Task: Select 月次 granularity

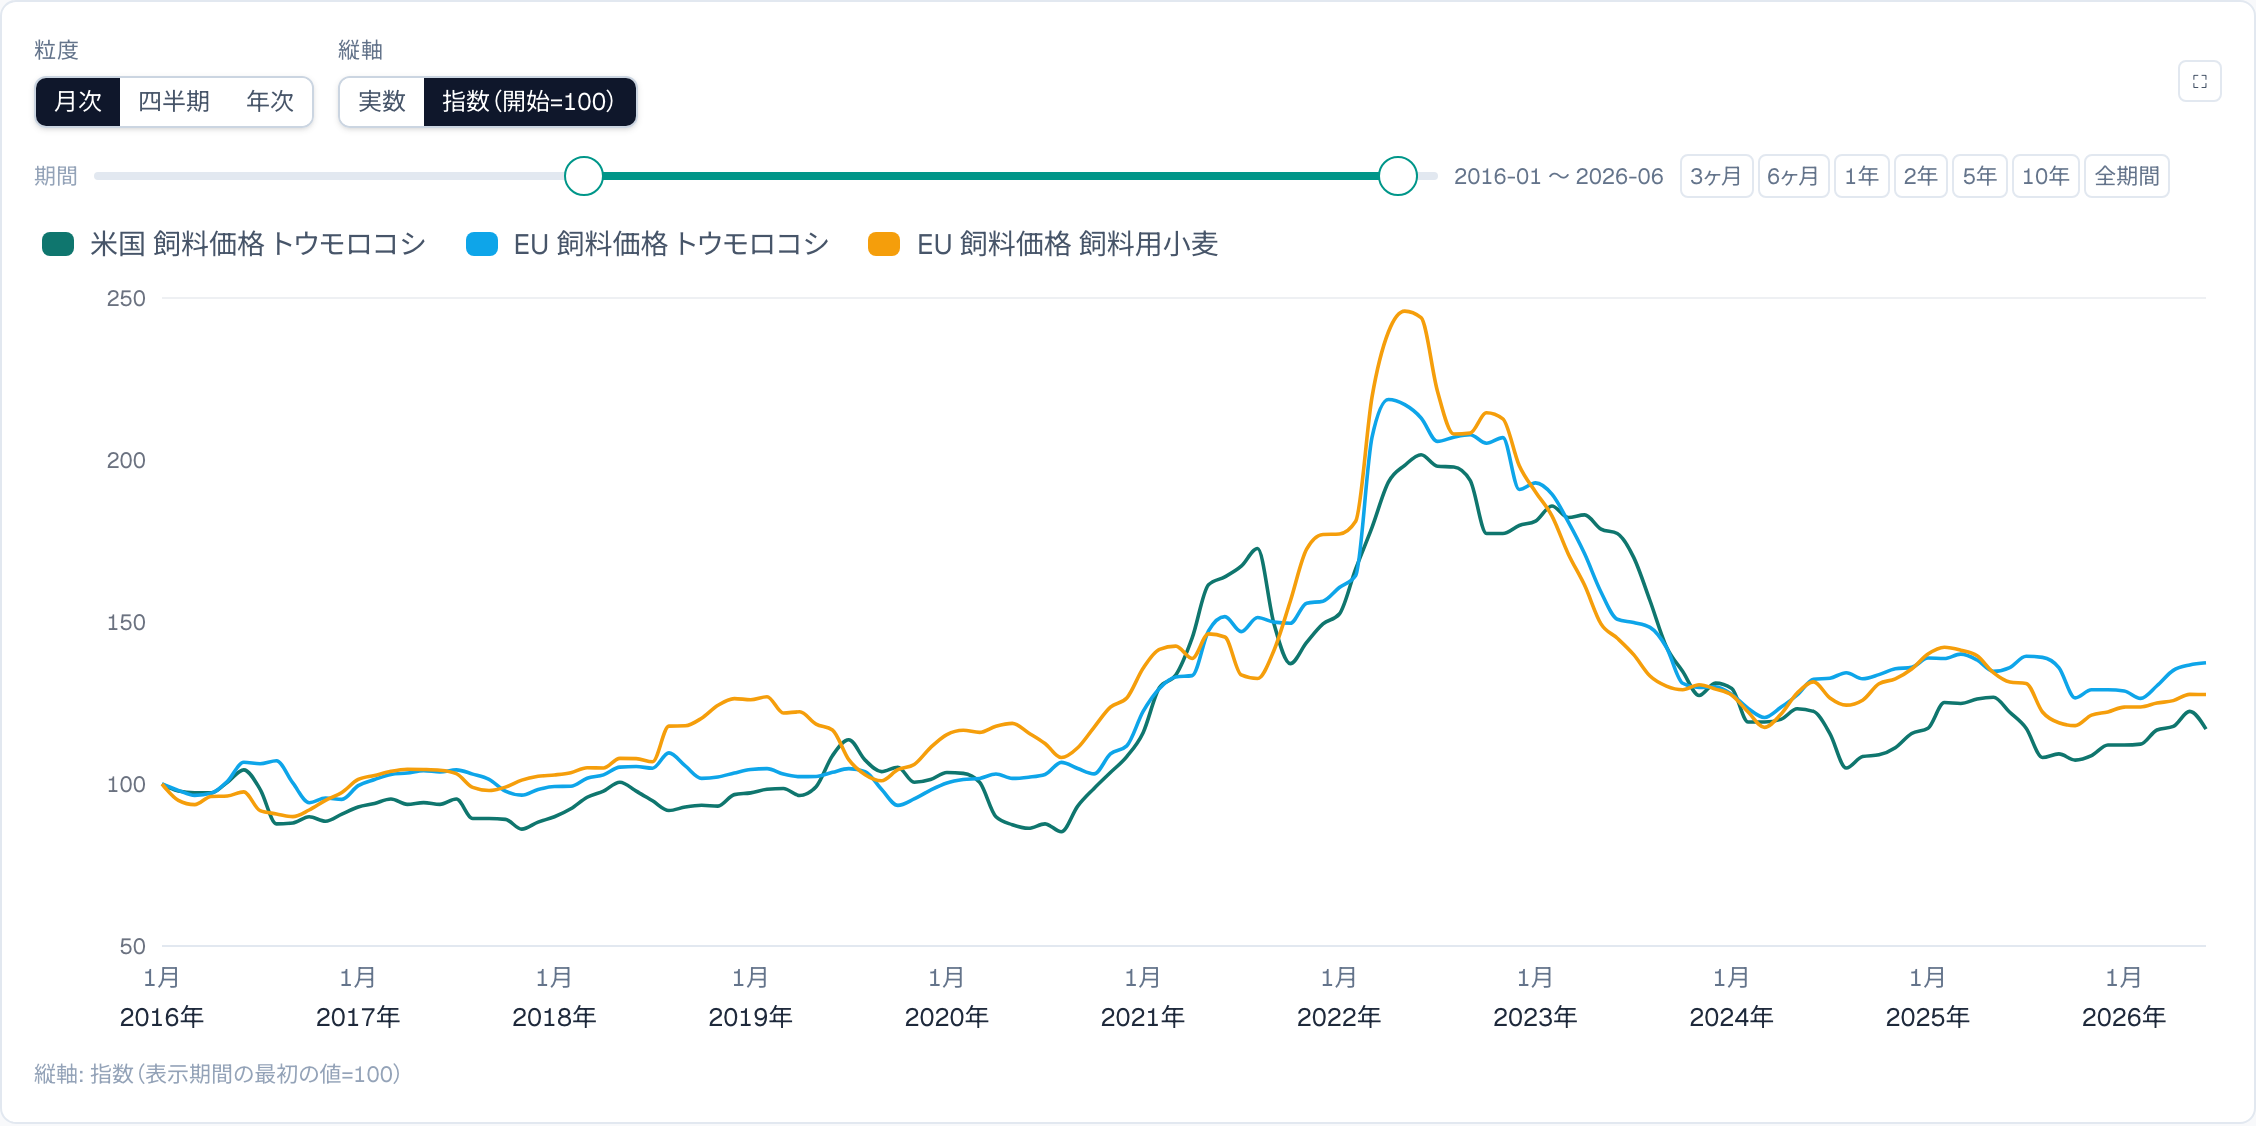Action: [78, 102]
